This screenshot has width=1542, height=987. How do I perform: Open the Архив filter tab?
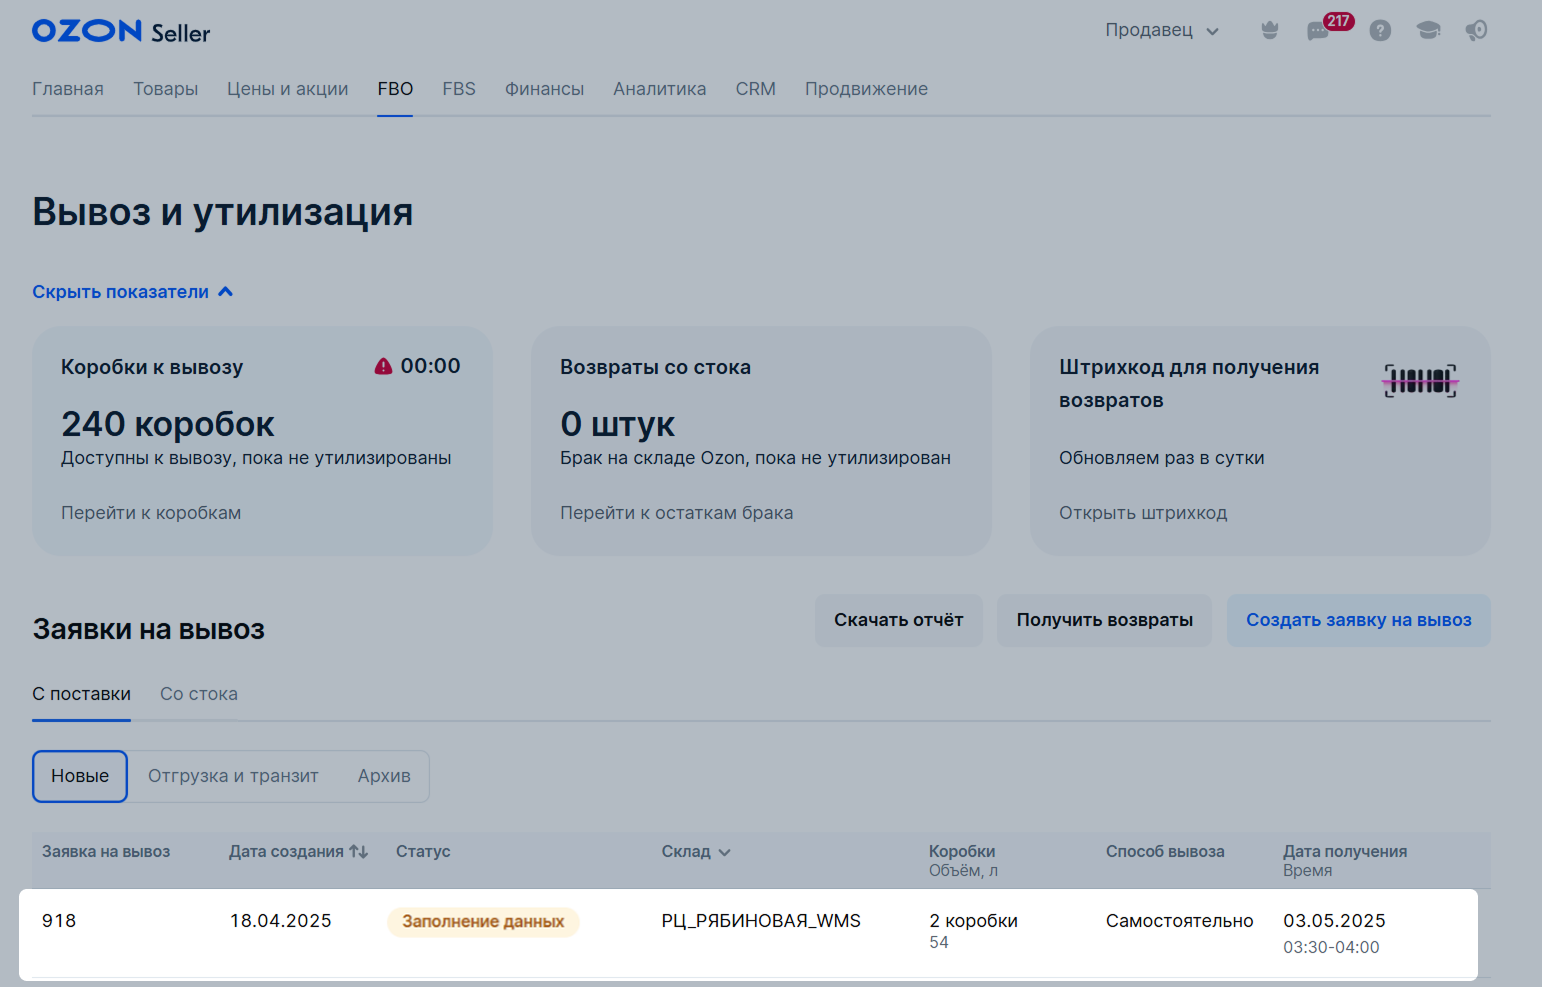click(384, 776)
